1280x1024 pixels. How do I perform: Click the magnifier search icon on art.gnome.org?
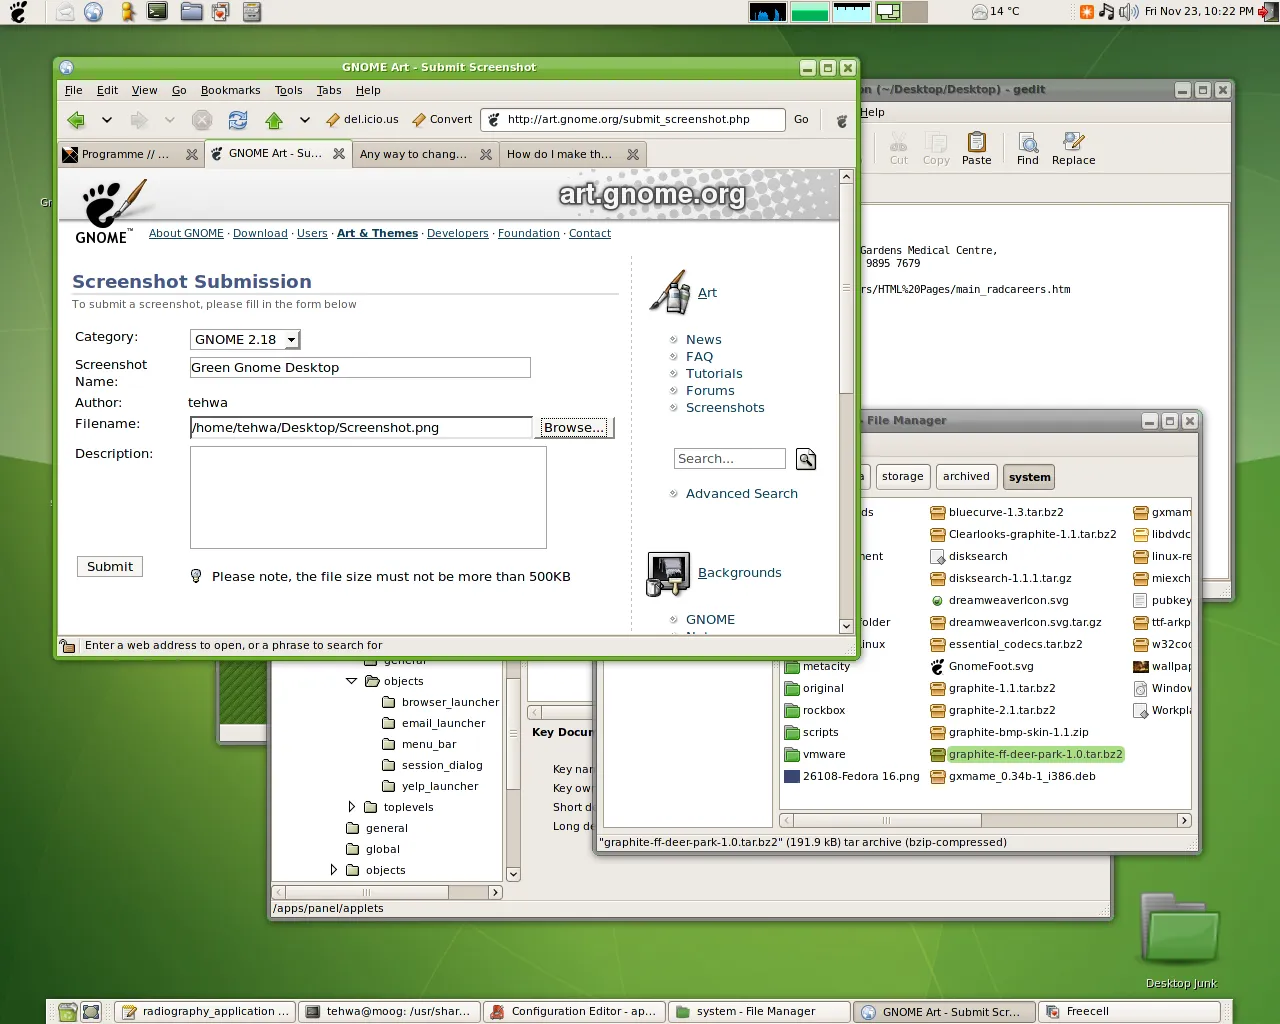[806, 458]
